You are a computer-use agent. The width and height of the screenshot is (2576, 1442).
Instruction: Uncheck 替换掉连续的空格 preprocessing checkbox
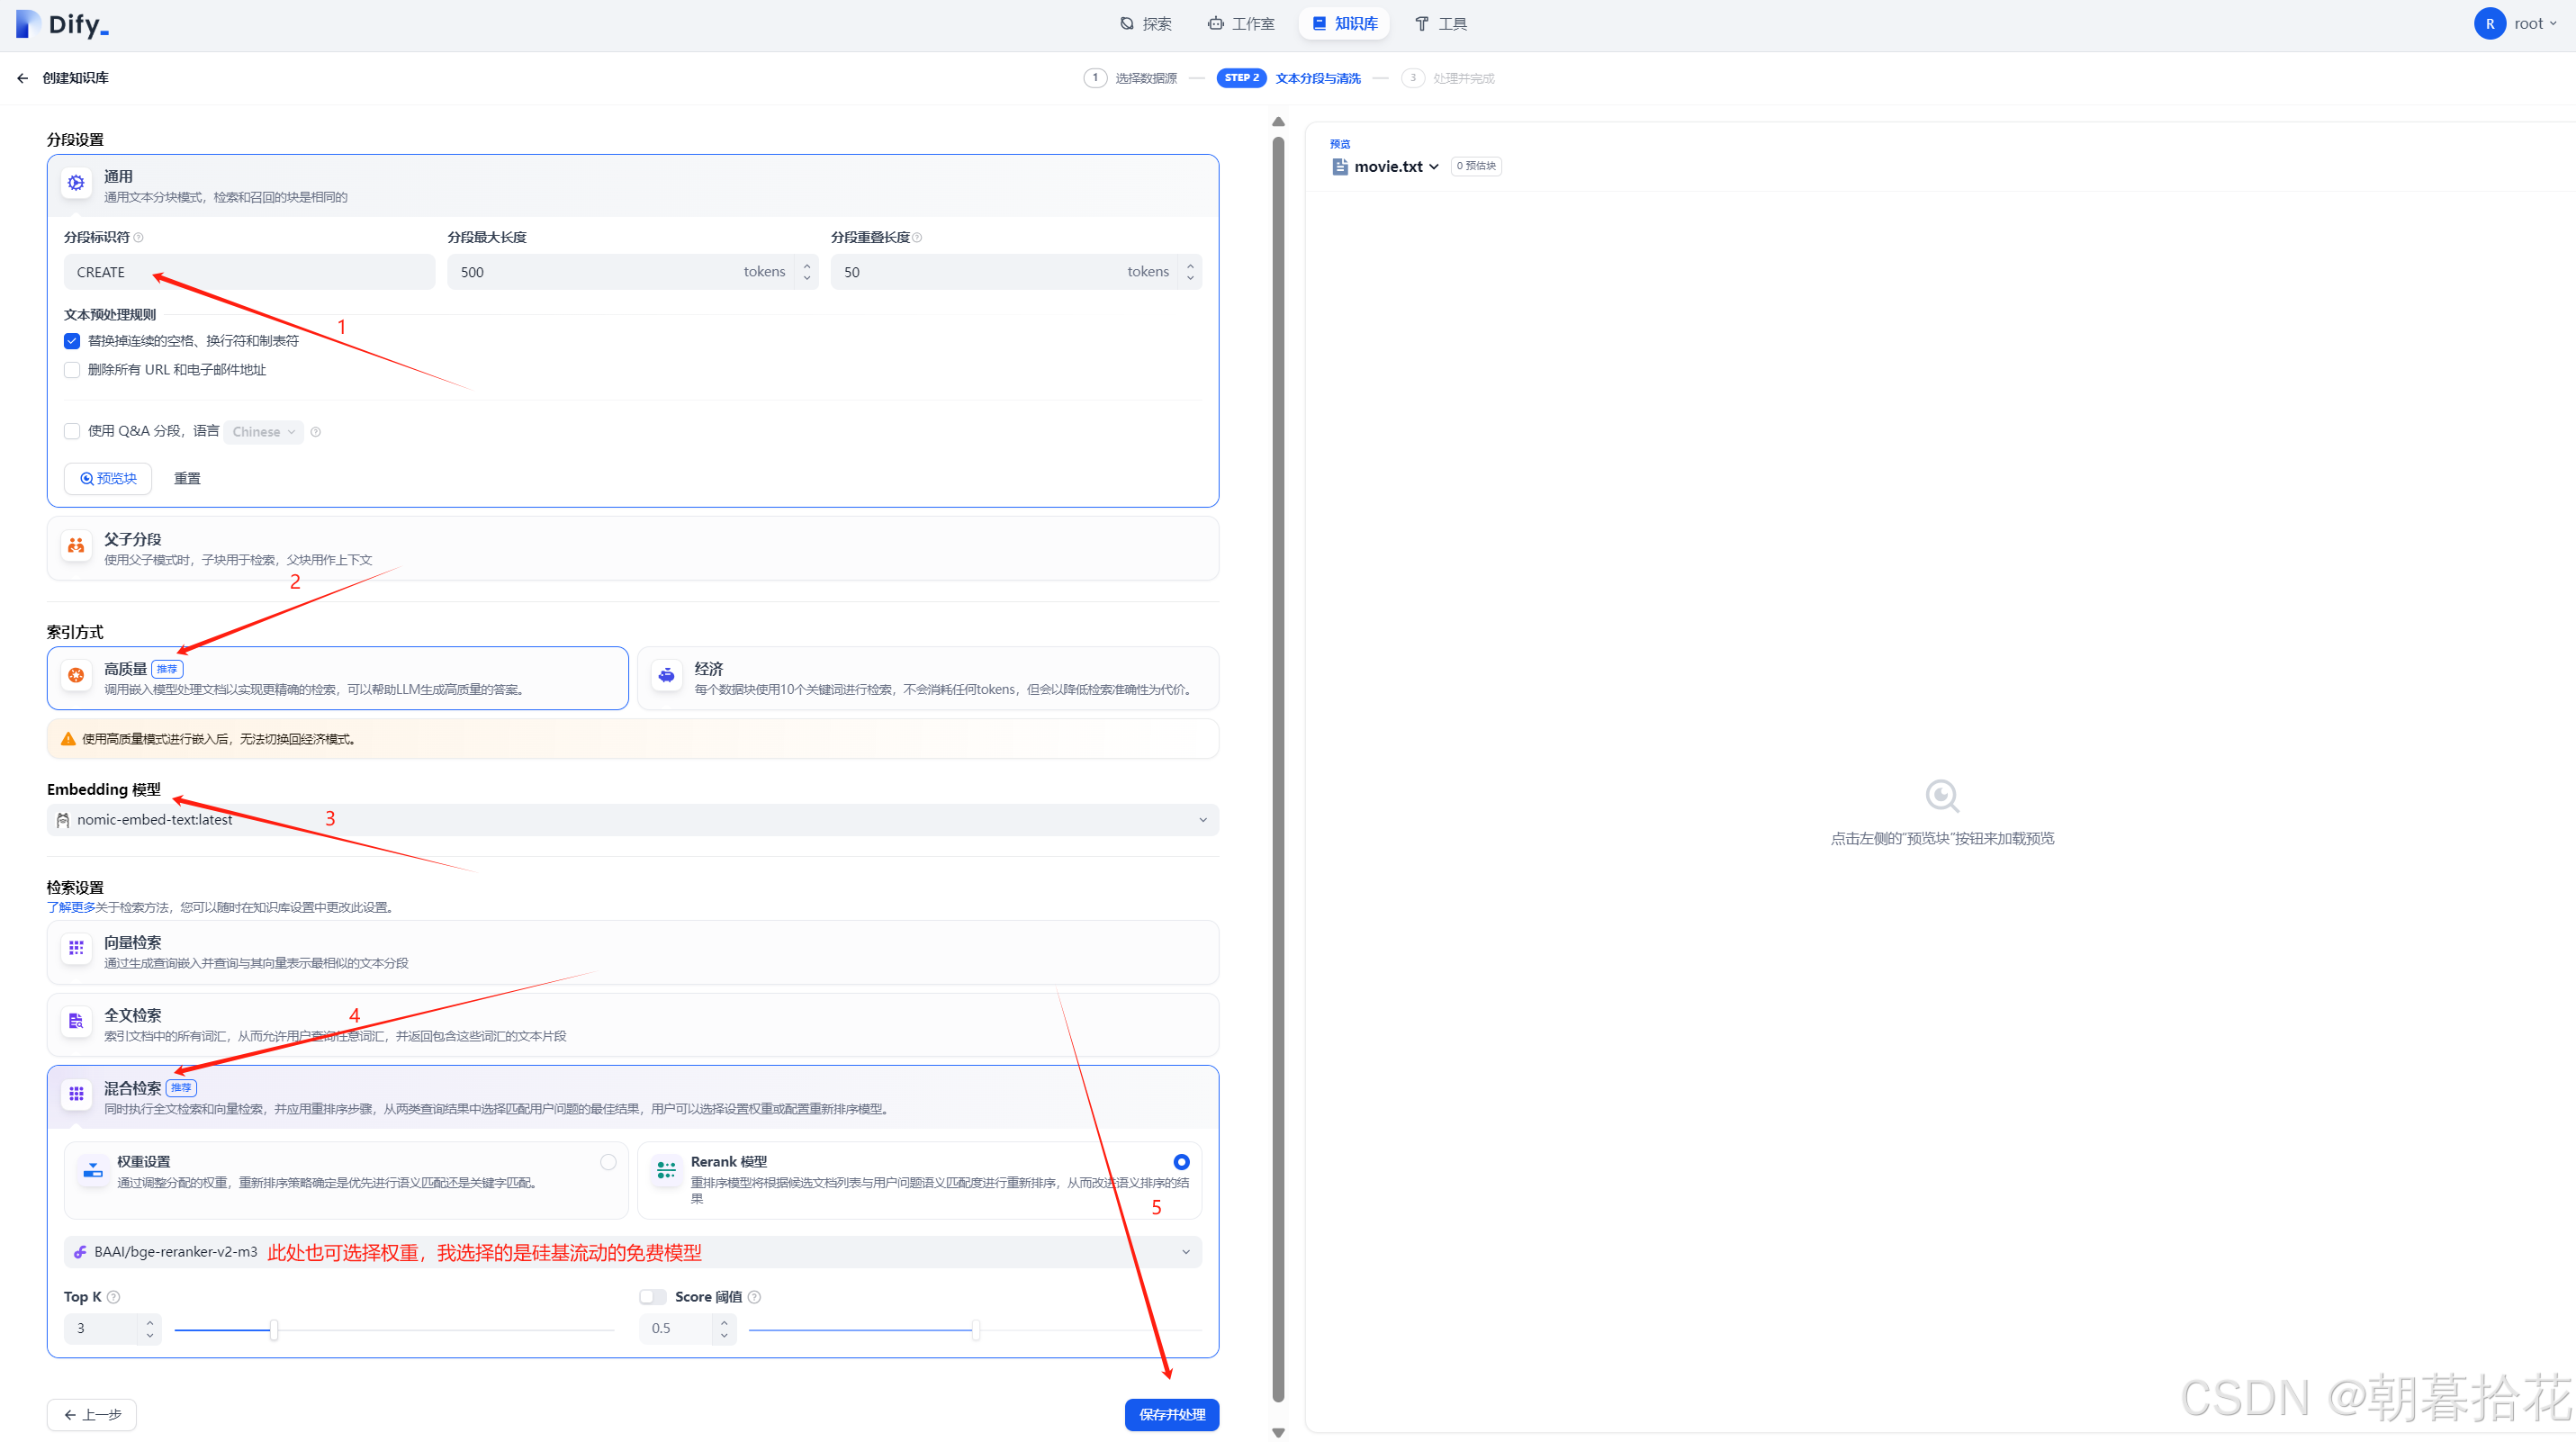click(x=72, y=341)
